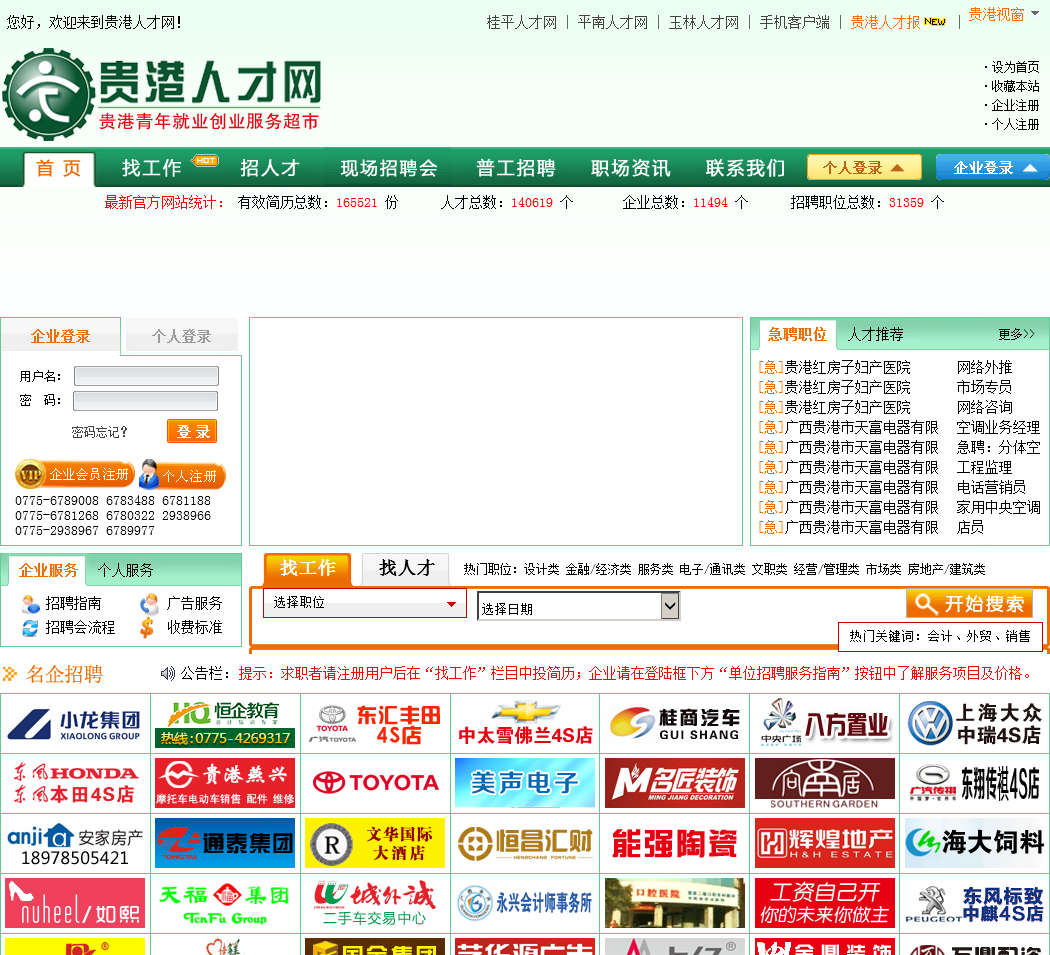Open the 安家房产 anjia logo
The height and width of the screenshot is (955, 1050).
pyautogui.click(x=75, y=843)
